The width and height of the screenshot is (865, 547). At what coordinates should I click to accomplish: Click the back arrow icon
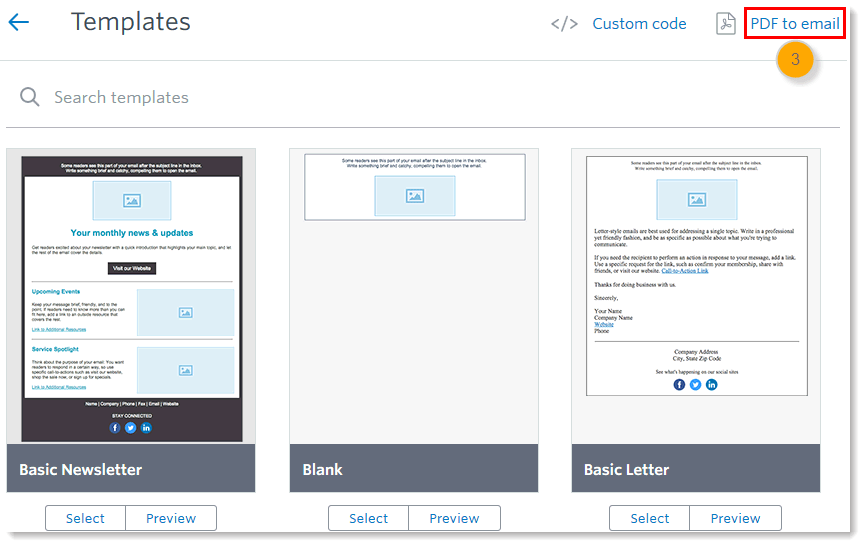click(x=18, y=22)
